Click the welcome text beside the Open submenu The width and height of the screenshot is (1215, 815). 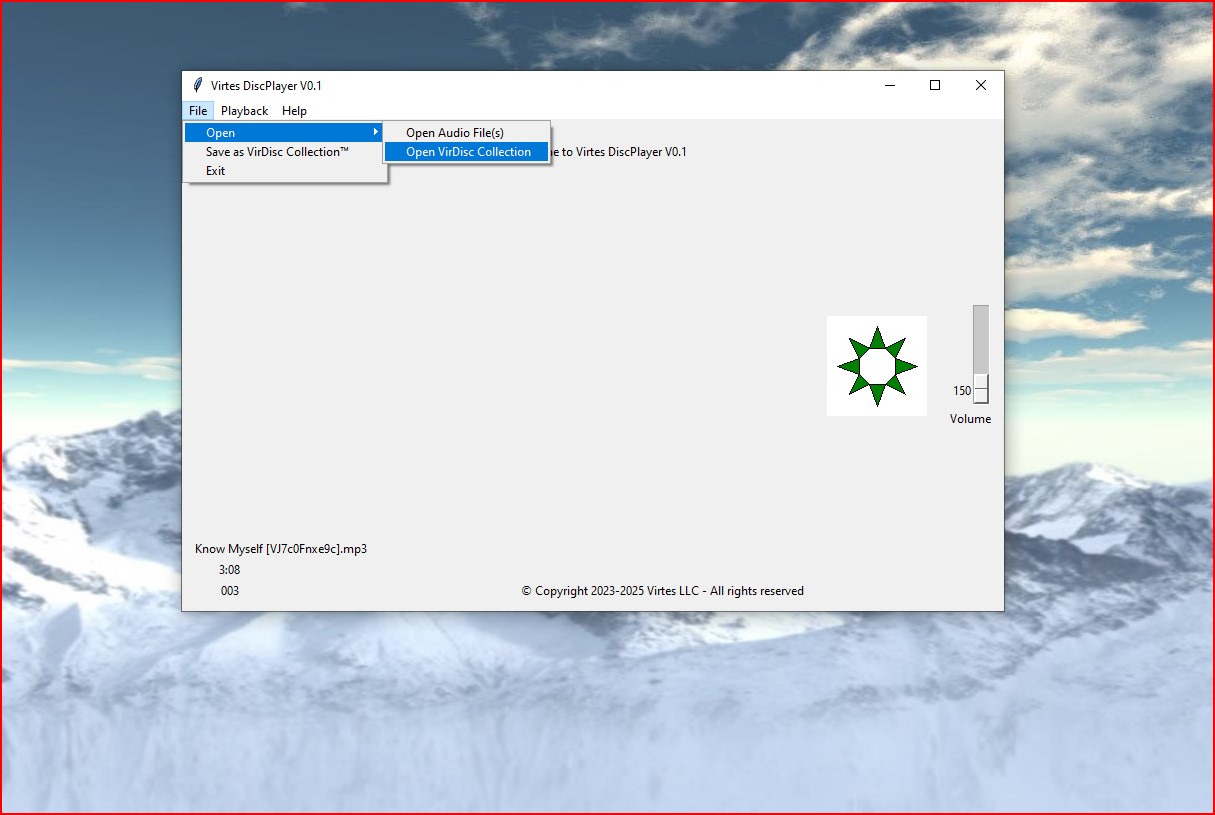(619, 152)
